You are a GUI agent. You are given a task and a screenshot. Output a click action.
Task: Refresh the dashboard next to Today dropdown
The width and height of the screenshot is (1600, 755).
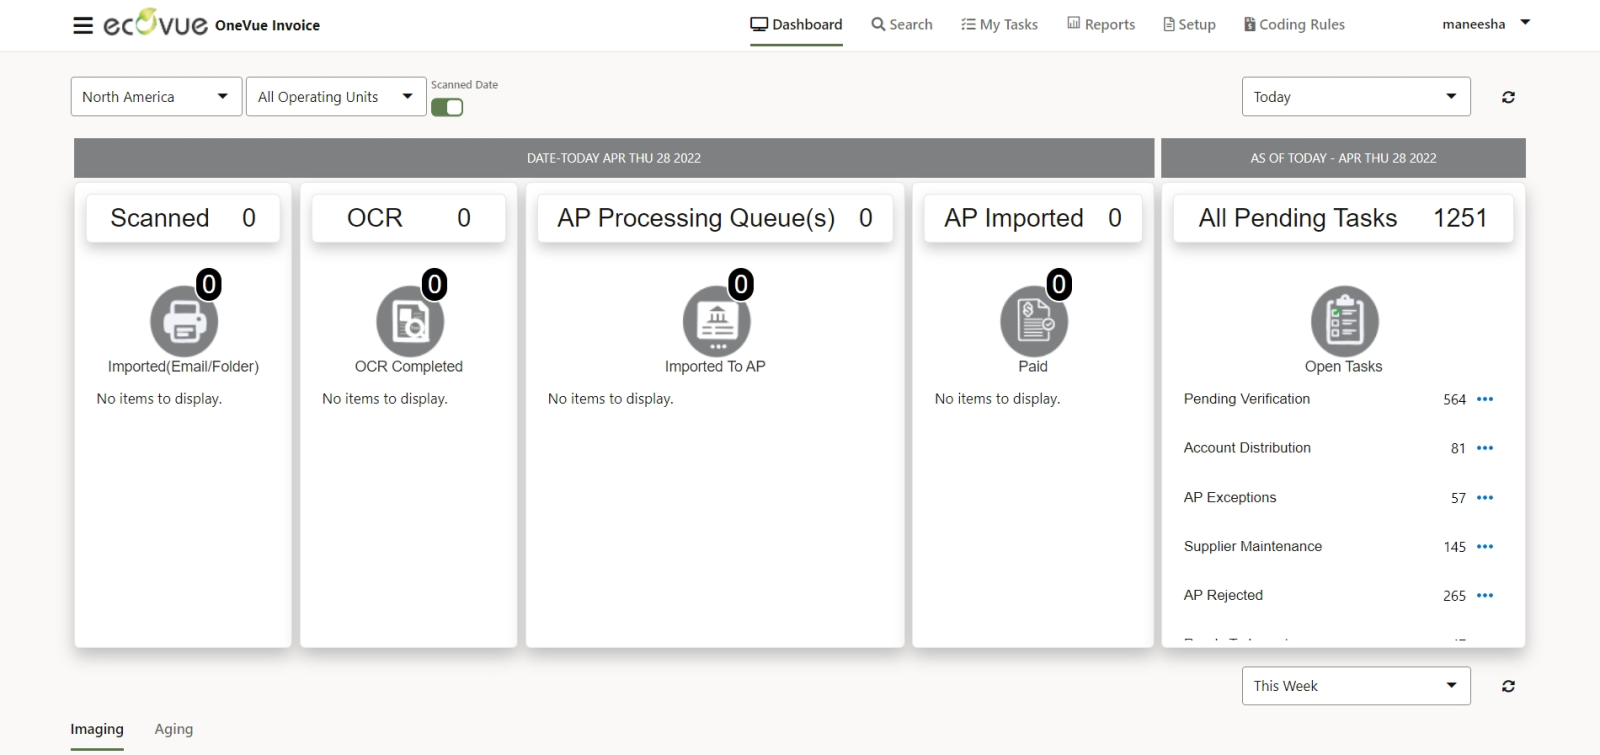pos(1508,97)
